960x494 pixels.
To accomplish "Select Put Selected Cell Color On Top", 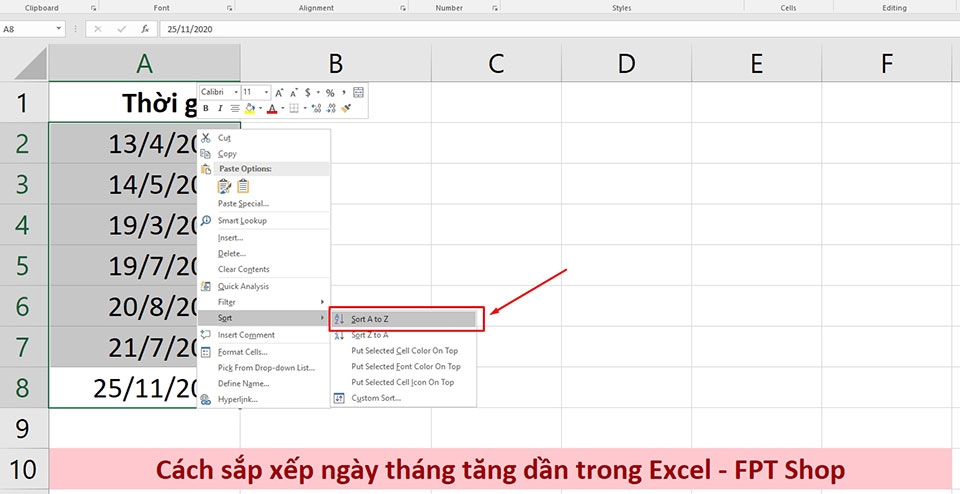I will pos(404,351).
